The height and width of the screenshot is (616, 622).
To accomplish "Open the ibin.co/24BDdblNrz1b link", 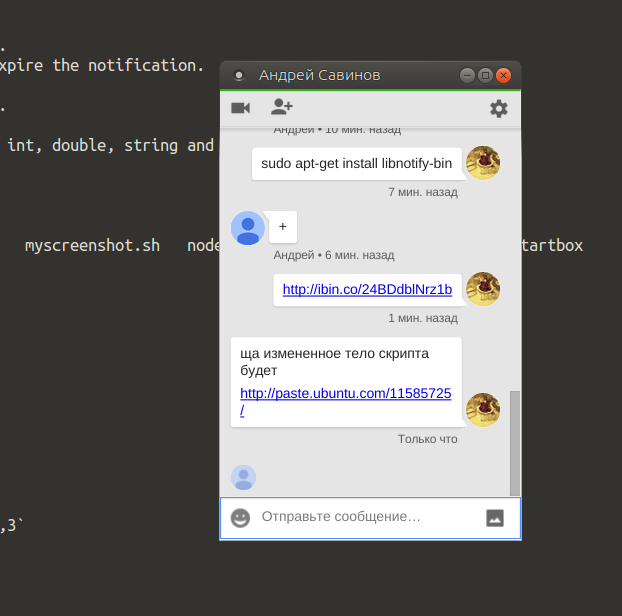I will pyautogui.click(x=367, y=289).
